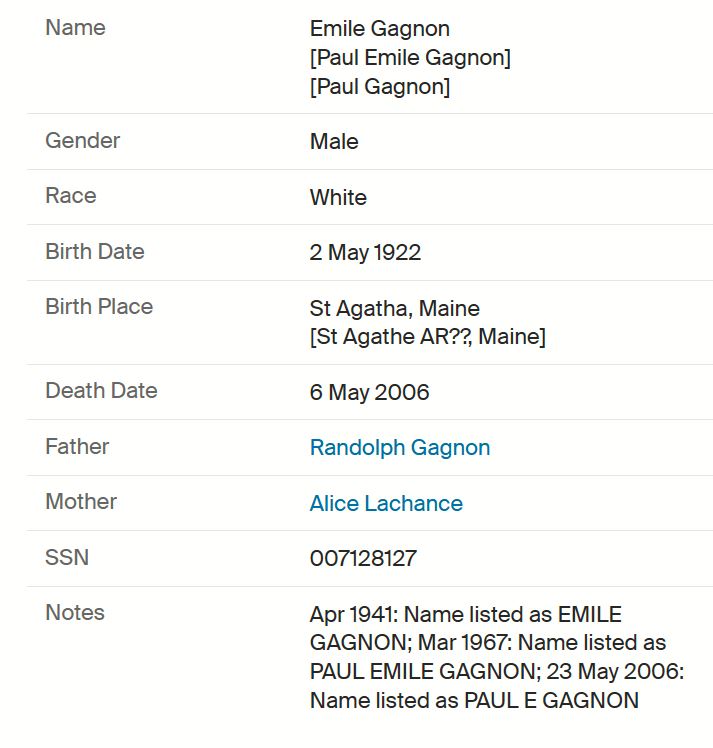This screenshot has height=748, width=713.
Task: Click the alternate name Paul Gagnon
Action: click(380, 87)
